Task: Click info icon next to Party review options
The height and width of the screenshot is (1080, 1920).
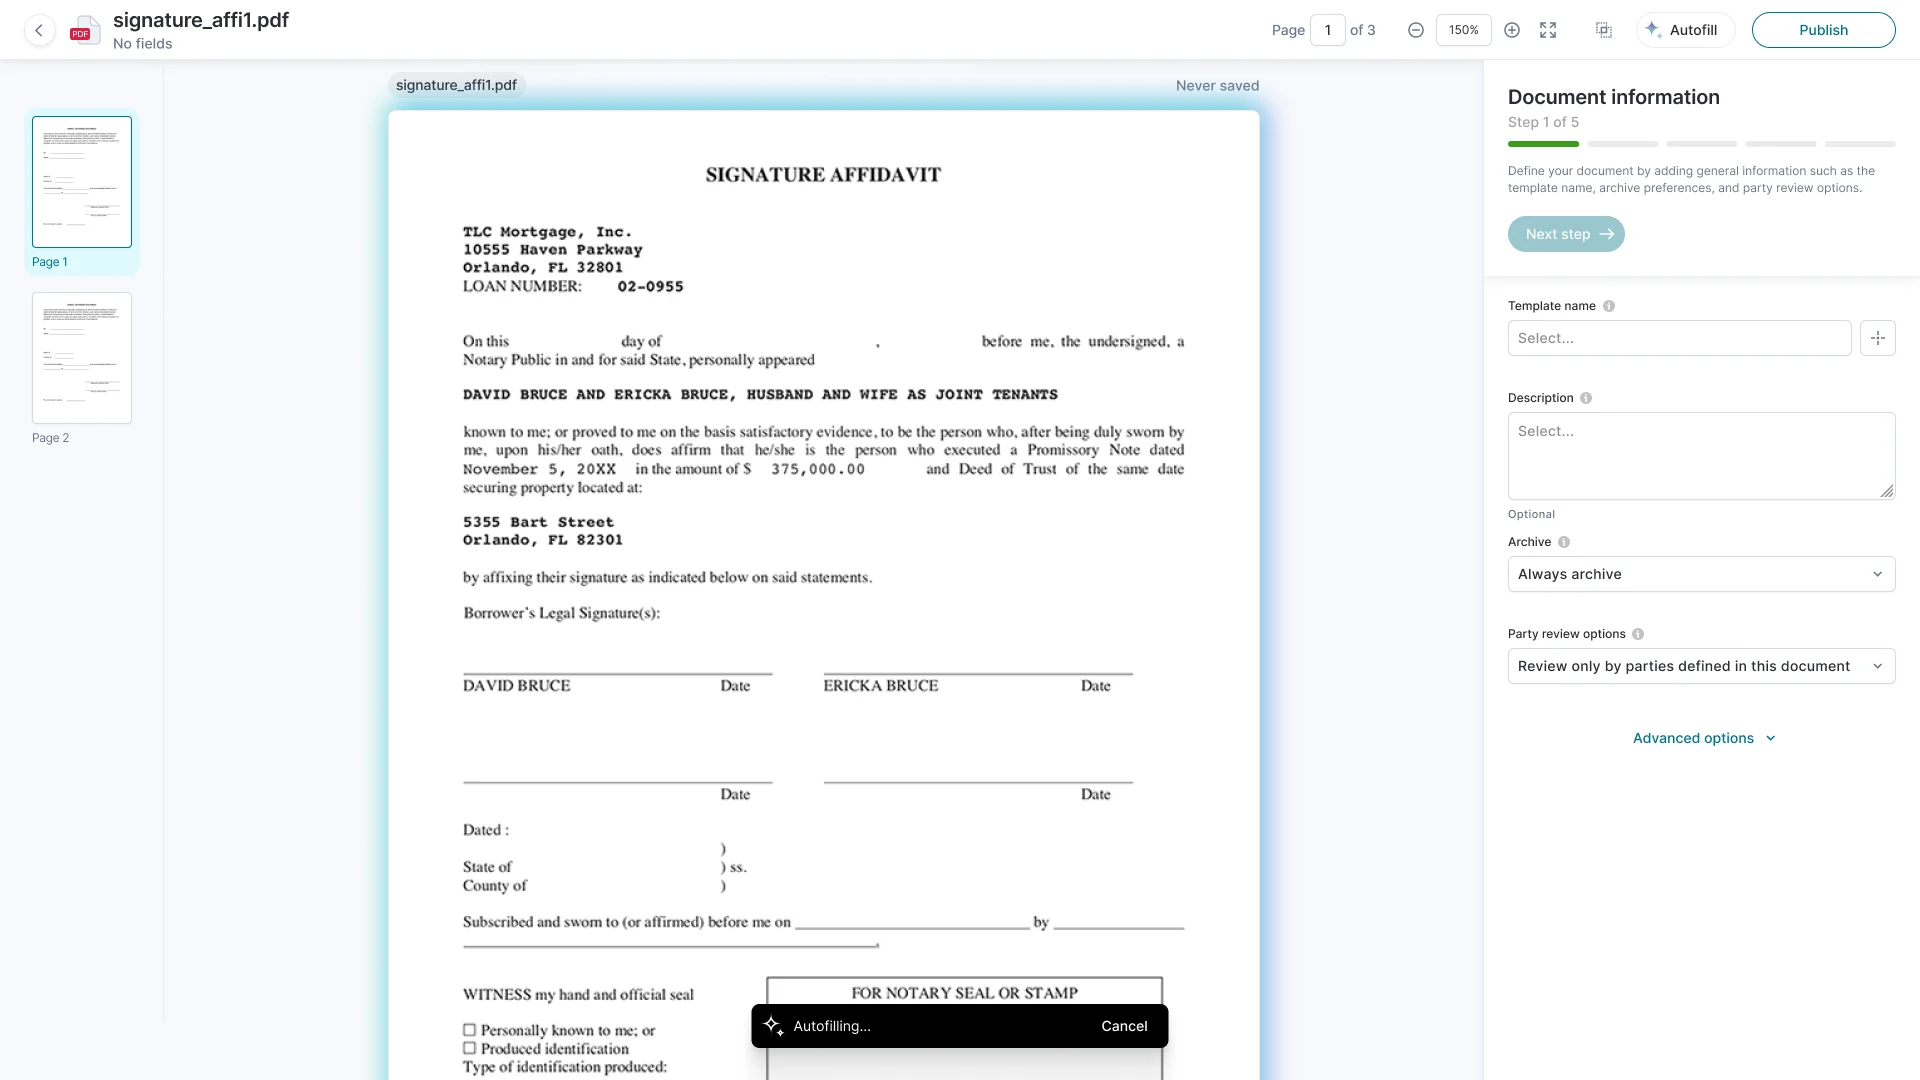Action: (1638, 634)
